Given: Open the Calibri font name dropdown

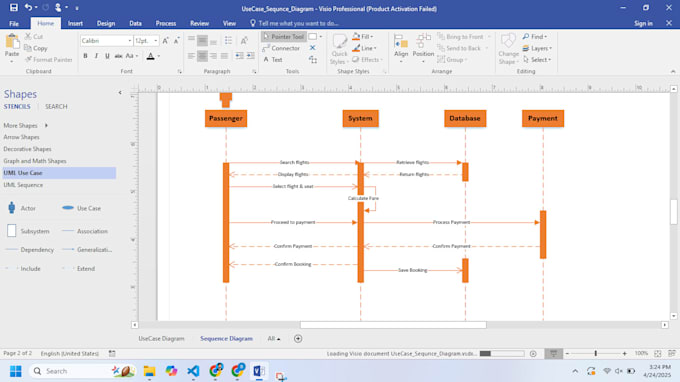Looking at the screenshot, I should [x=129, y=41].
